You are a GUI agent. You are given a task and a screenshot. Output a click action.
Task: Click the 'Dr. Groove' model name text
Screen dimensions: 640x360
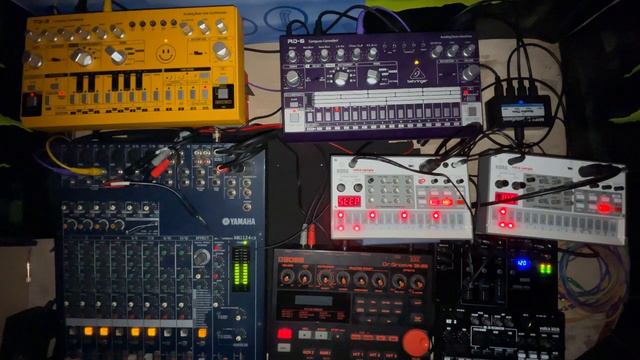coord(404,265)
